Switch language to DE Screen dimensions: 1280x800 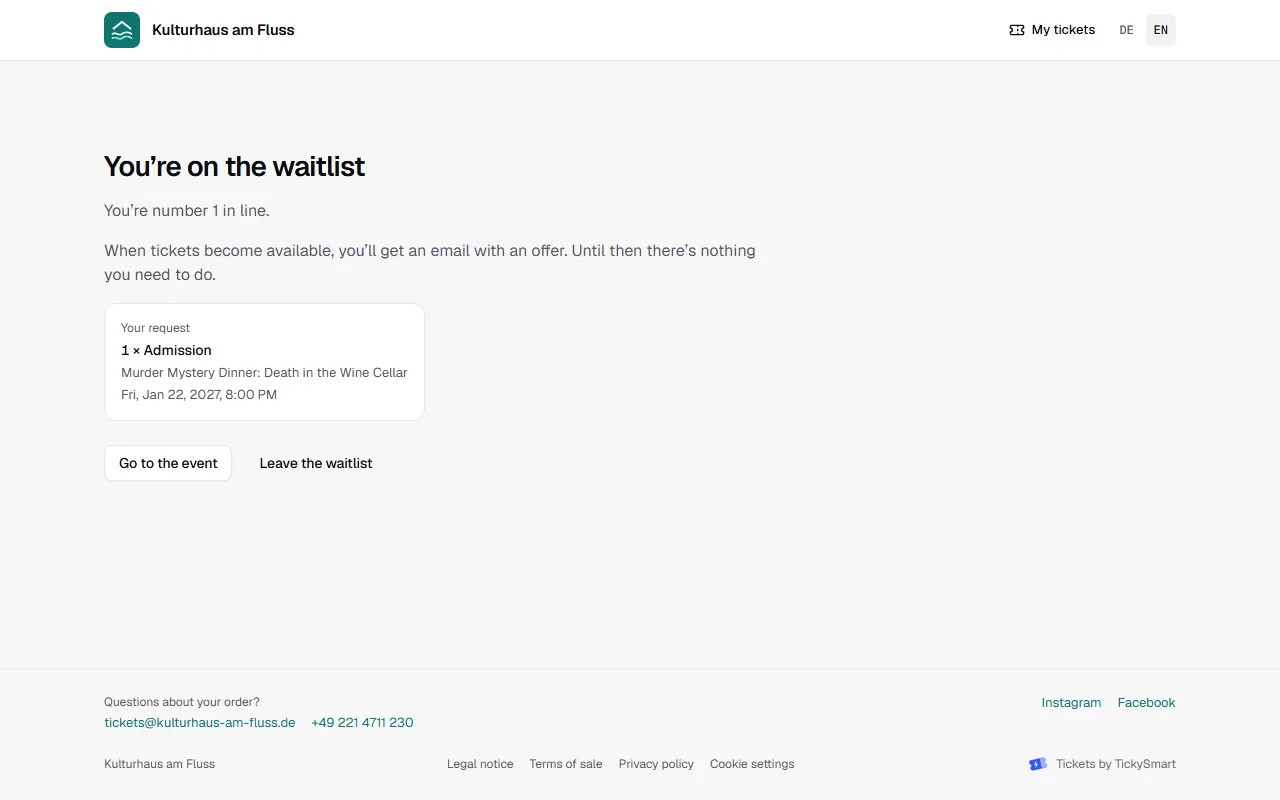pyautogui.click(x=1126, y=30)
